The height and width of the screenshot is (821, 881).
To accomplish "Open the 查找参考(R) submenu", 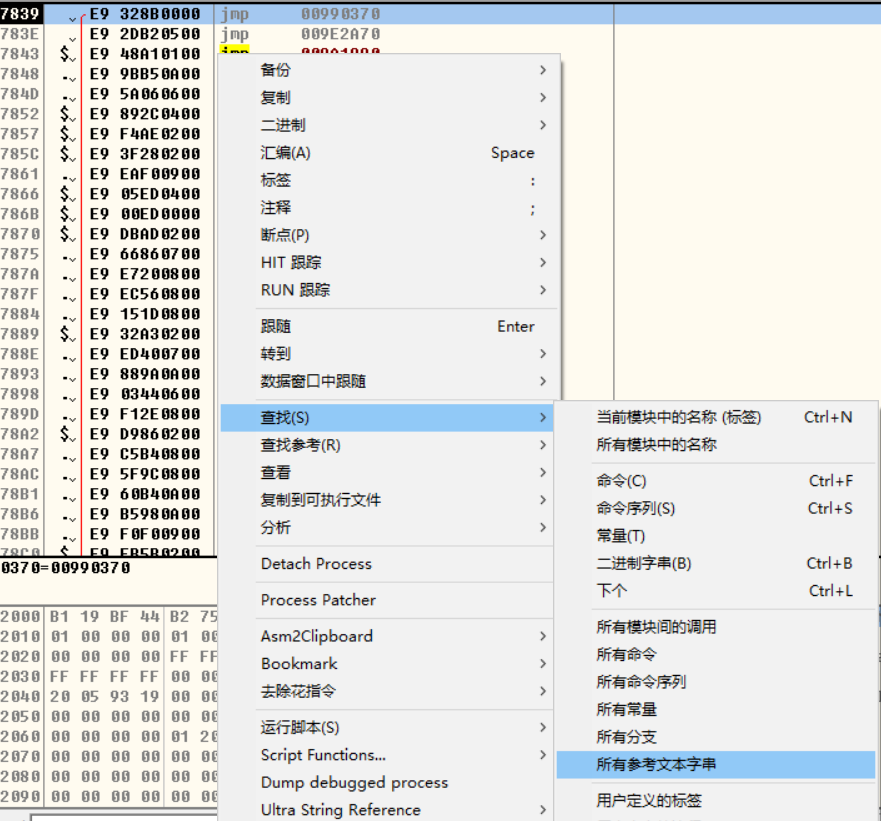I will click(300, 445).
